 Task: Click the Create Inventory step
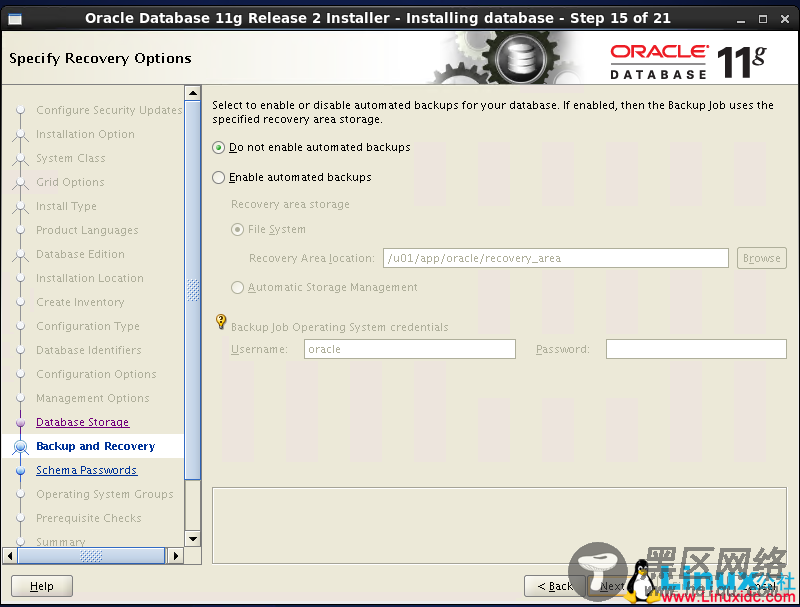pyautogui.click(x=80, y=302)
